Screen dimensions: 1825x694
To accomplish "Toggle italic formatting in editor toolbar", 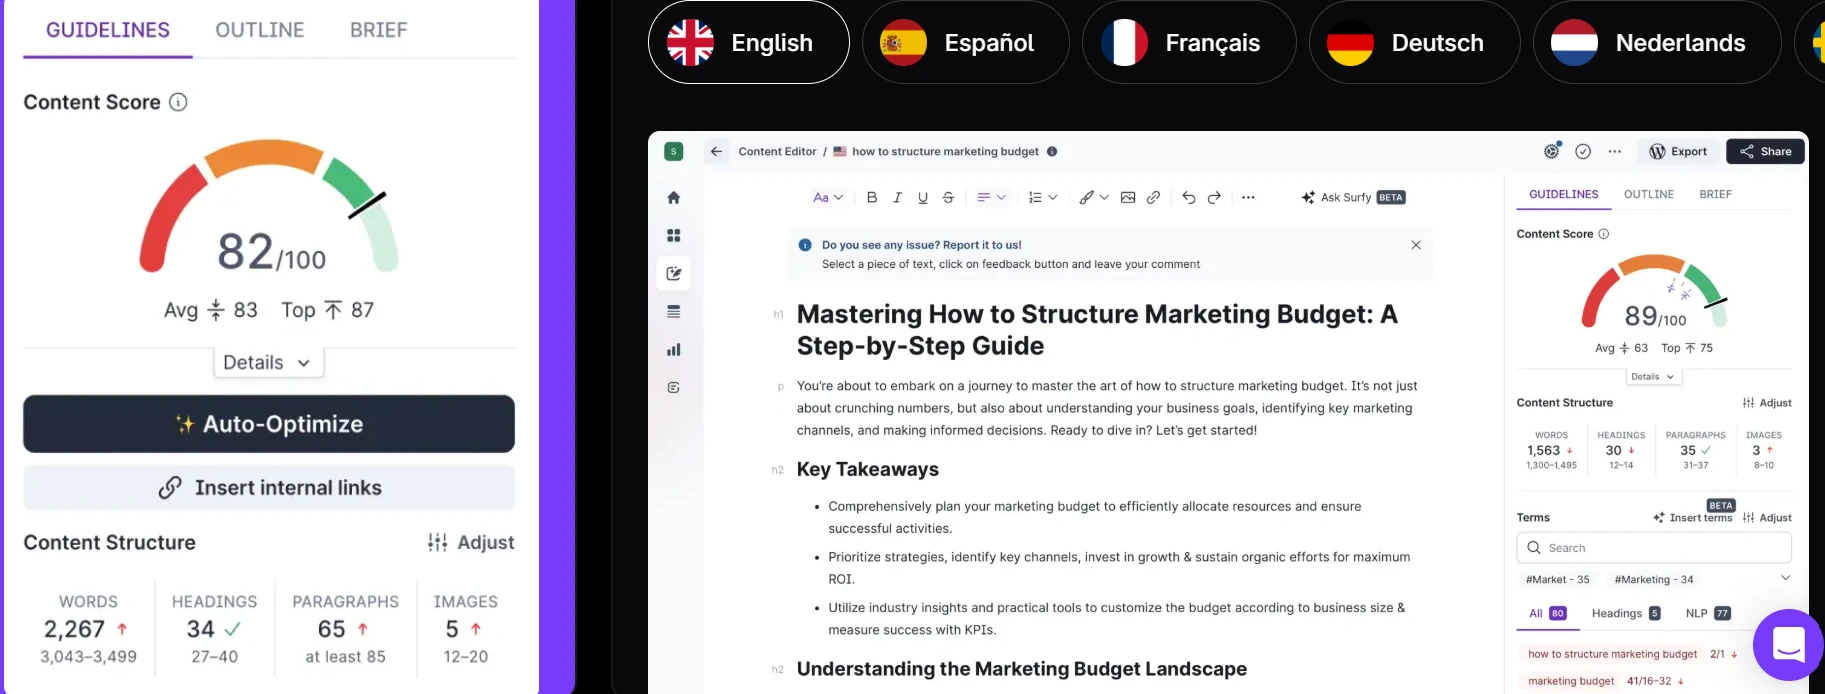I will (897, 198).
